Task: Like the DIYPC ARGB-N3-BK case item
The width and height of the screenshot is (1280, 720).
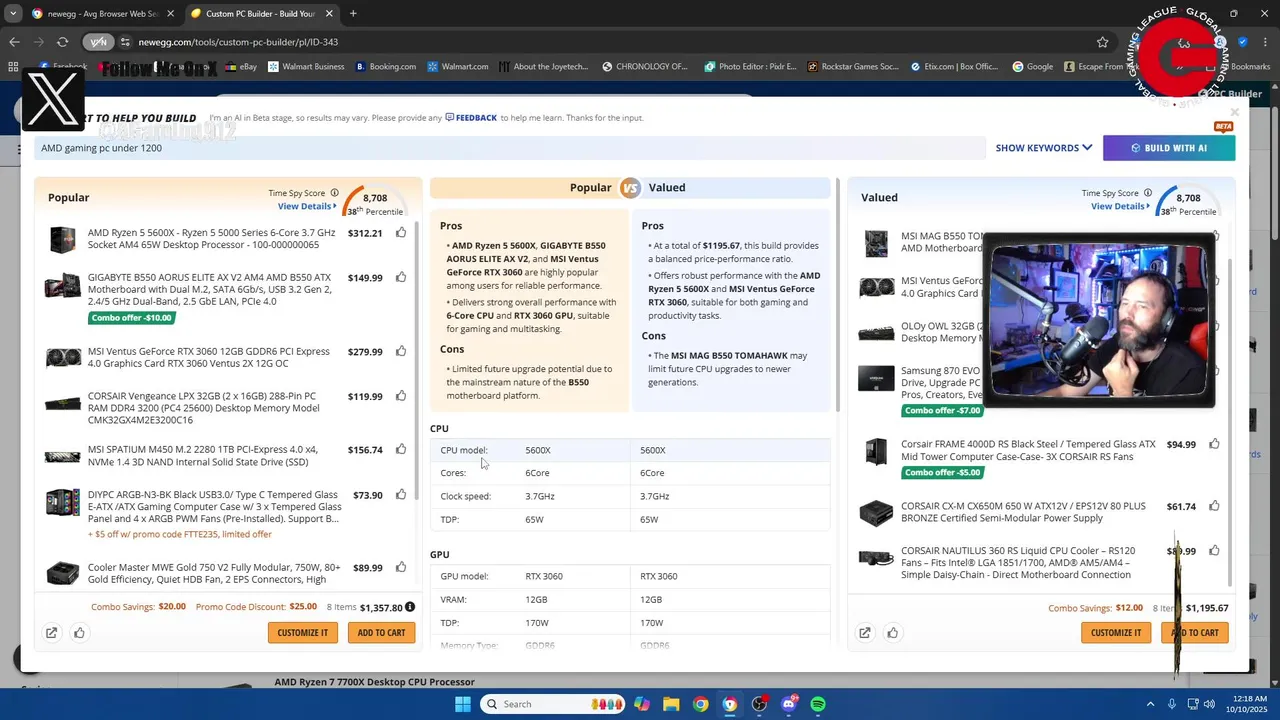Action: pyautogui.click(x=401, y=495)
